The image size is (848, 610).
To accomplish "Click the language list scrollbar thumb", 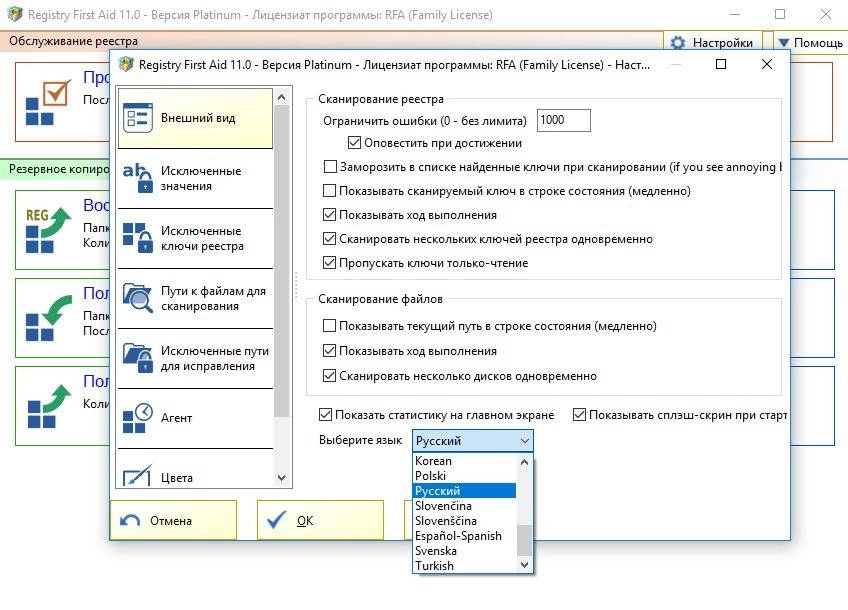I will [524, 540].
